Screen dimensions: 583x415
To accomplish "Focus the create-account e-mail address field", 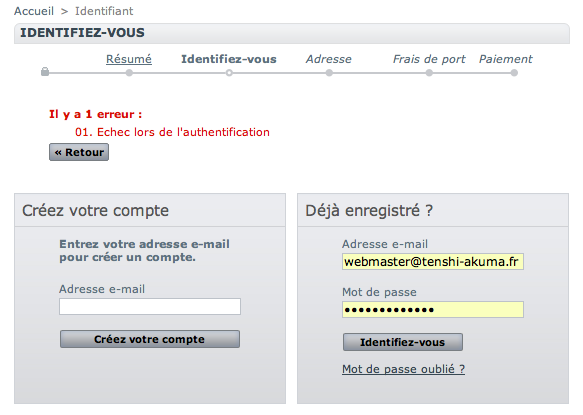I will tap(150, 306).
